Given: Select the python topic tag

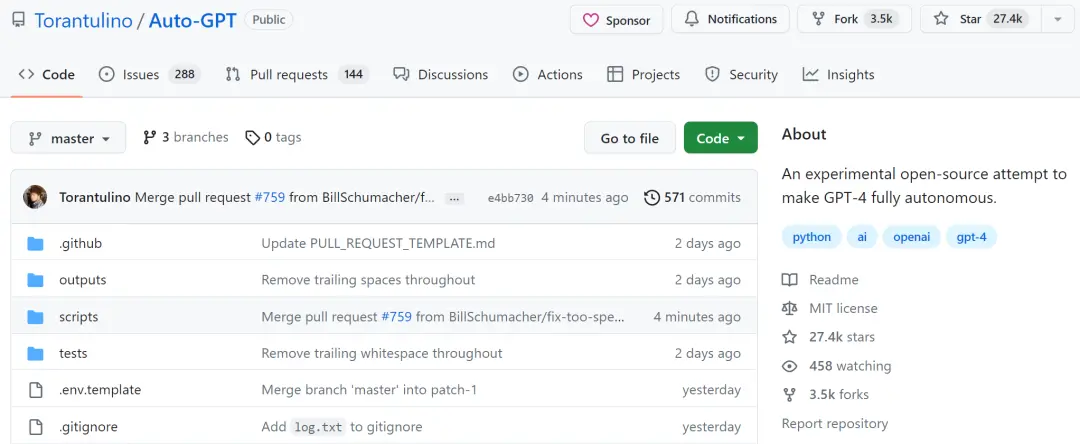Looking at the screenshot, I should tap(811, 237).
